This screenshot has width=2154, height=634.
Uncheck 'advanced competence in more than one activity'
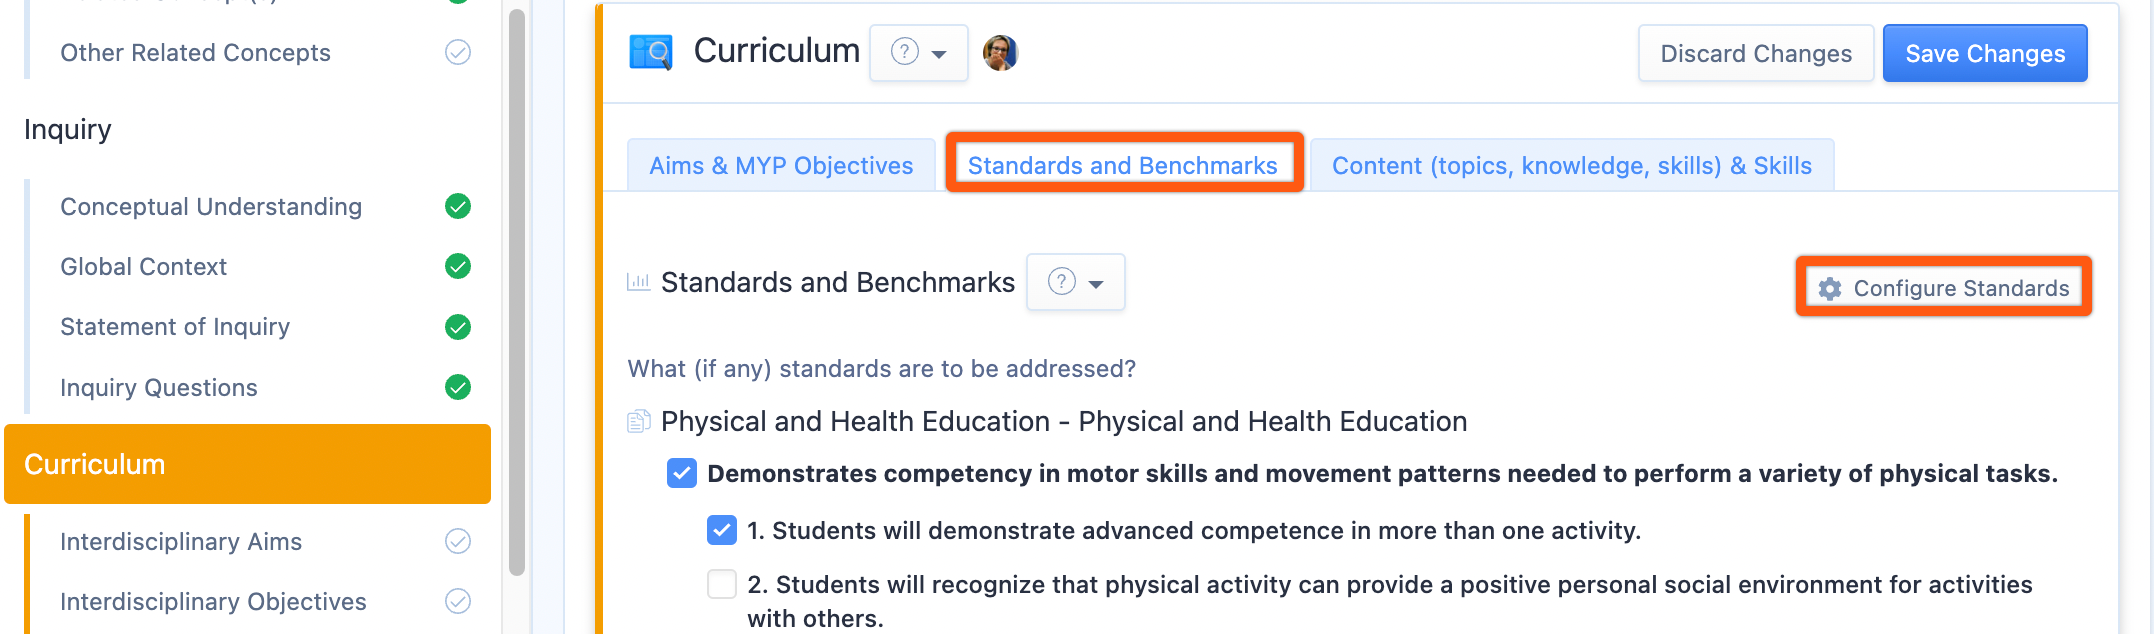pos(722,531)
